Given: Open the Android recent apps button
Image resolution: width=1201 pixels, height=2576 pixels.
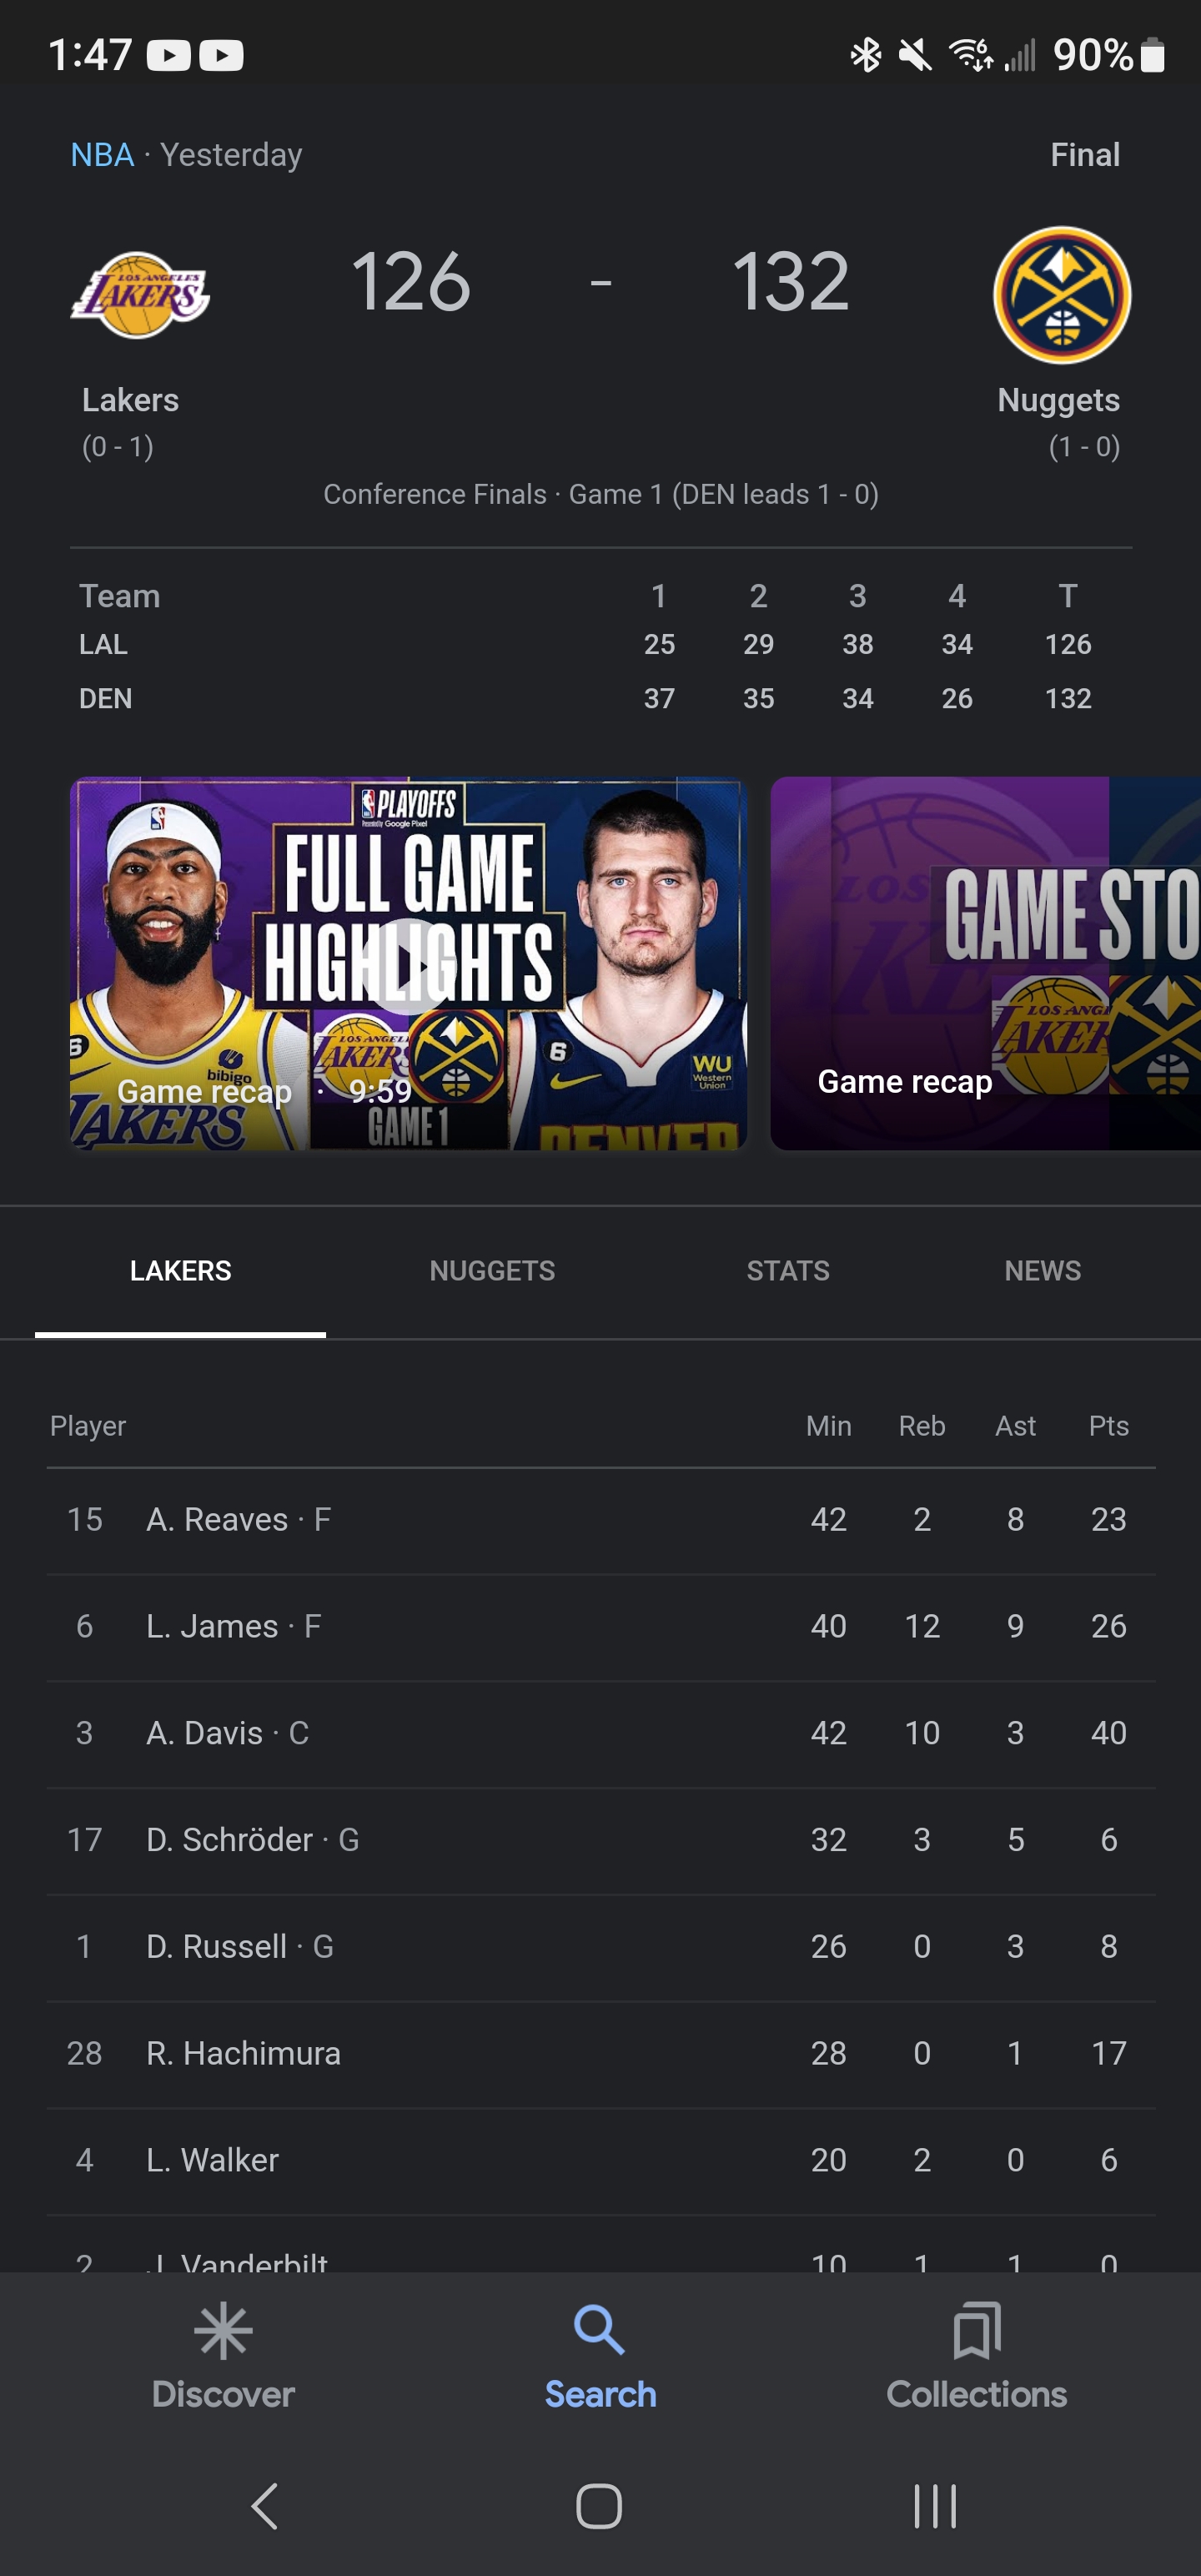Looking at the screenshot, I should pyautogui.click(x=935, y=2506).
